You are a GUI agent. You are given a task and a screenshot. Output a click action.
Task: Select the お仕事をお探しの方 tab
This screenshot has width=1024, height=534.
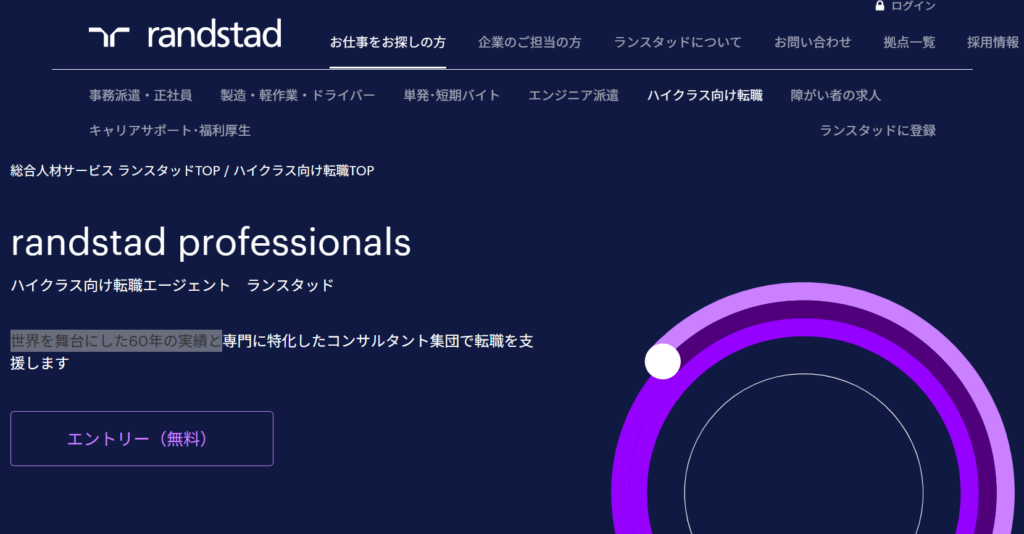(x=388, y=42)
